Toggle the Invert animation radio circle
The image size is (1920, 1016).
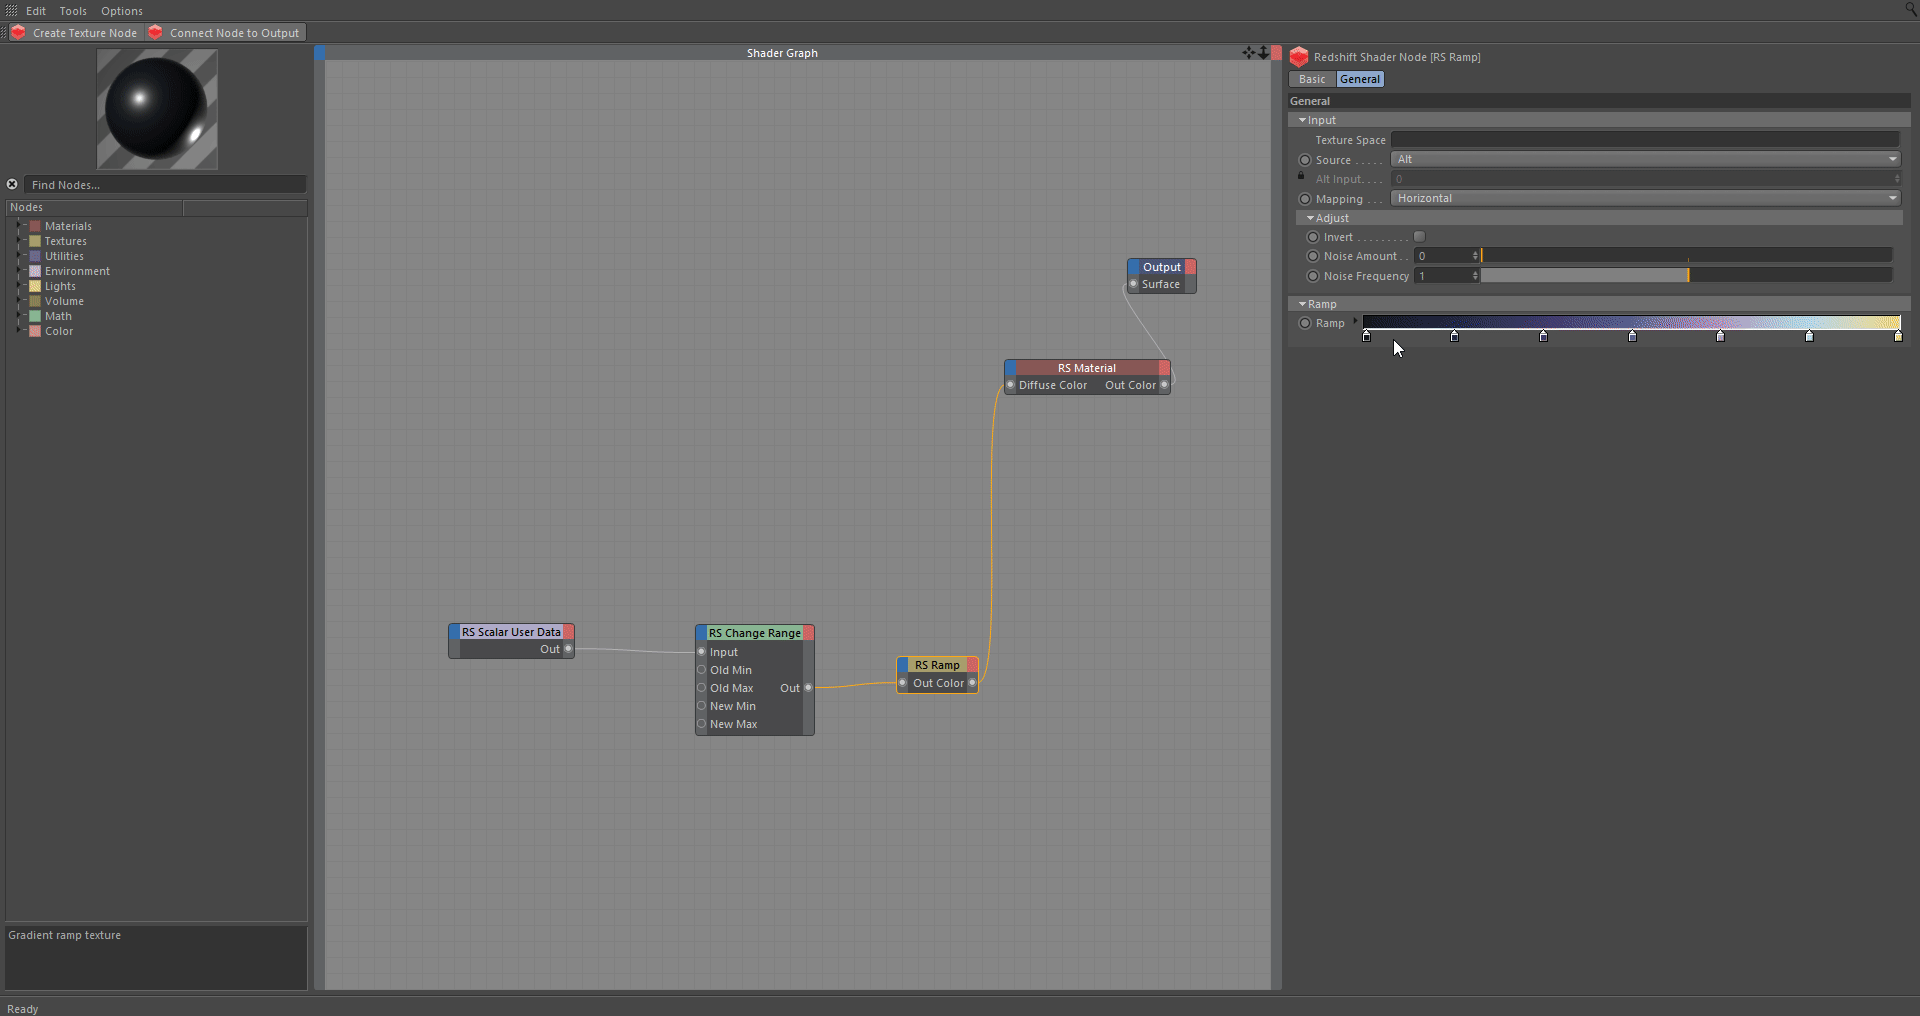click(1313, 237)
